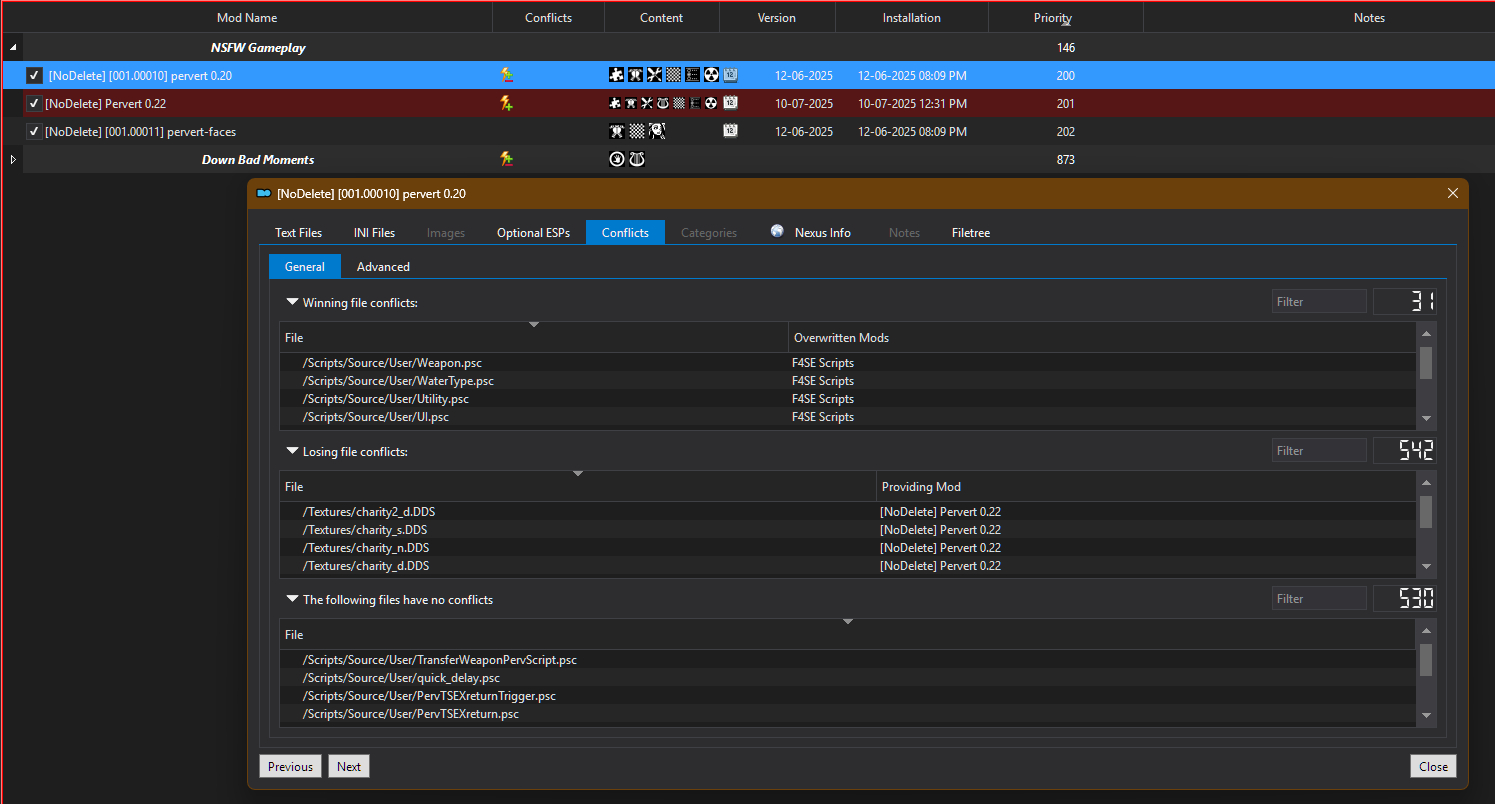Open the INI Files tab
This screenshot has height=804, width=1495.
374,232
